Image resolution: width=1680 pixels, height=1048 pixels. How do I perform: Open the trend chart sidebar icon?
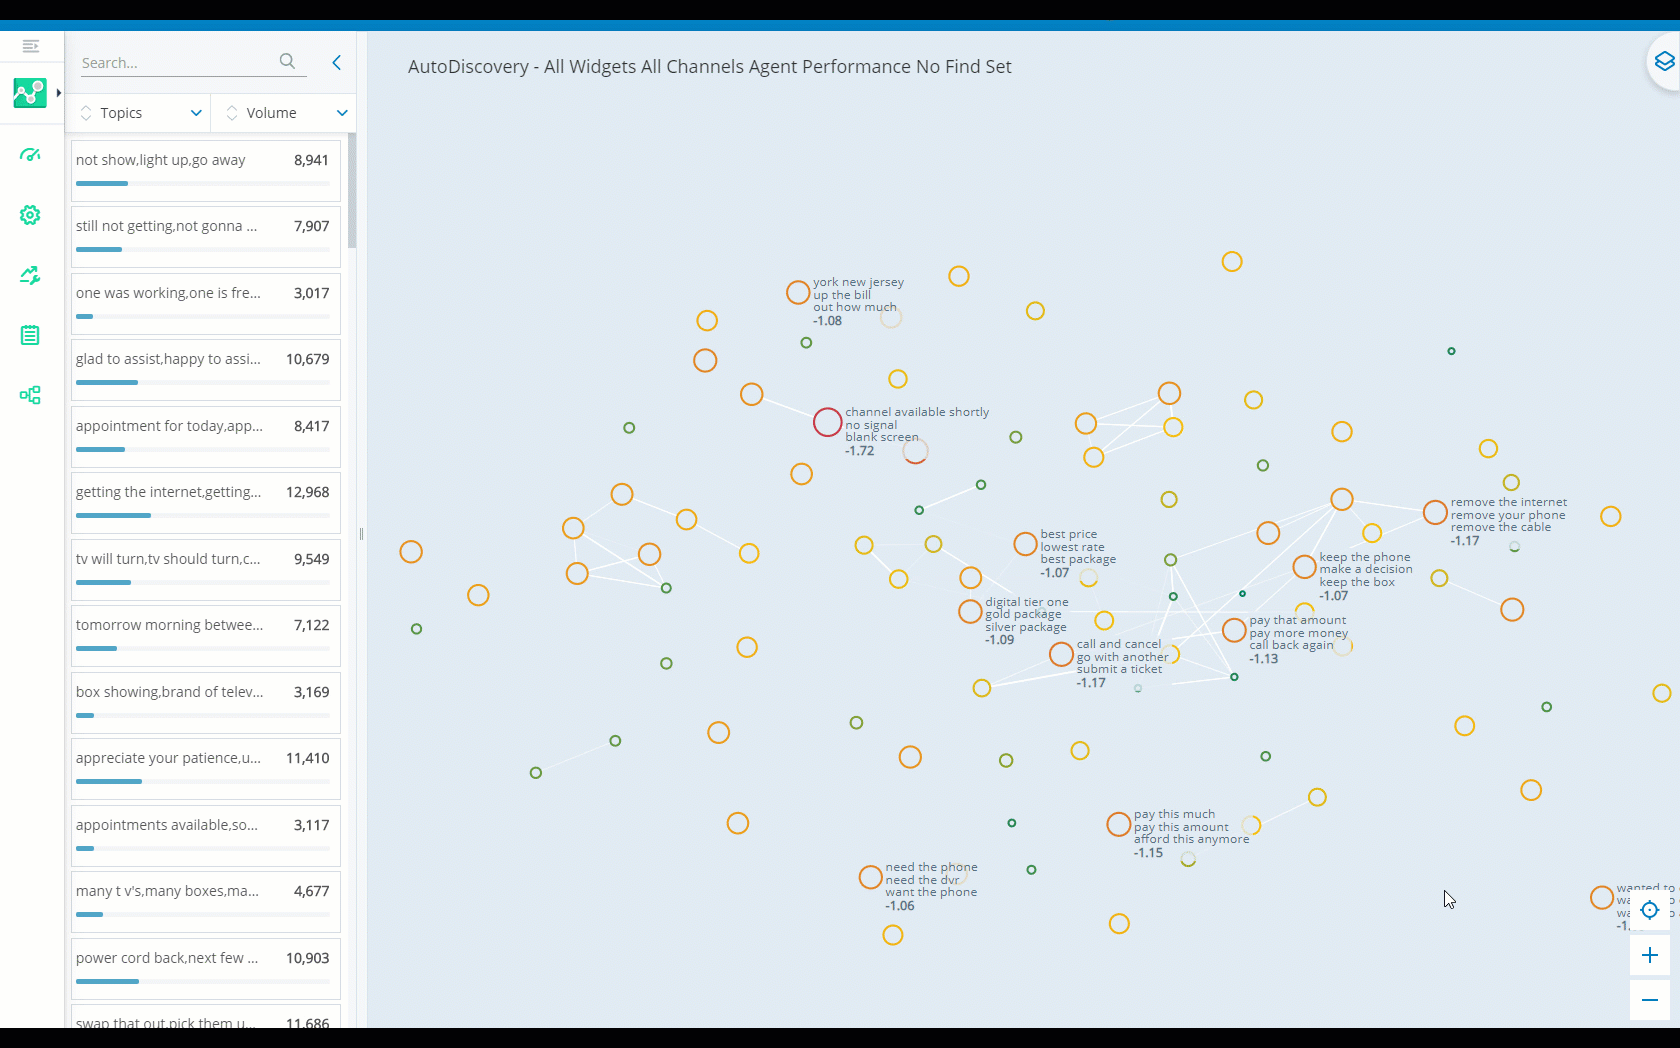click(30, 275)
